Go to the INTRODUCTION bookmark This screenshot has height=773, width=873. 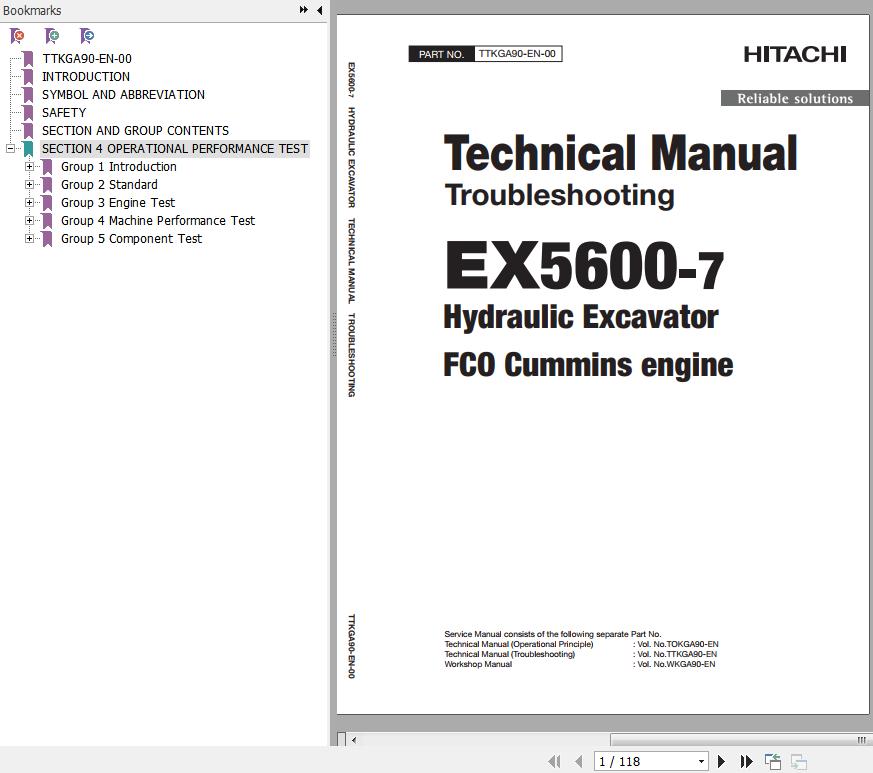coord(86,76)
